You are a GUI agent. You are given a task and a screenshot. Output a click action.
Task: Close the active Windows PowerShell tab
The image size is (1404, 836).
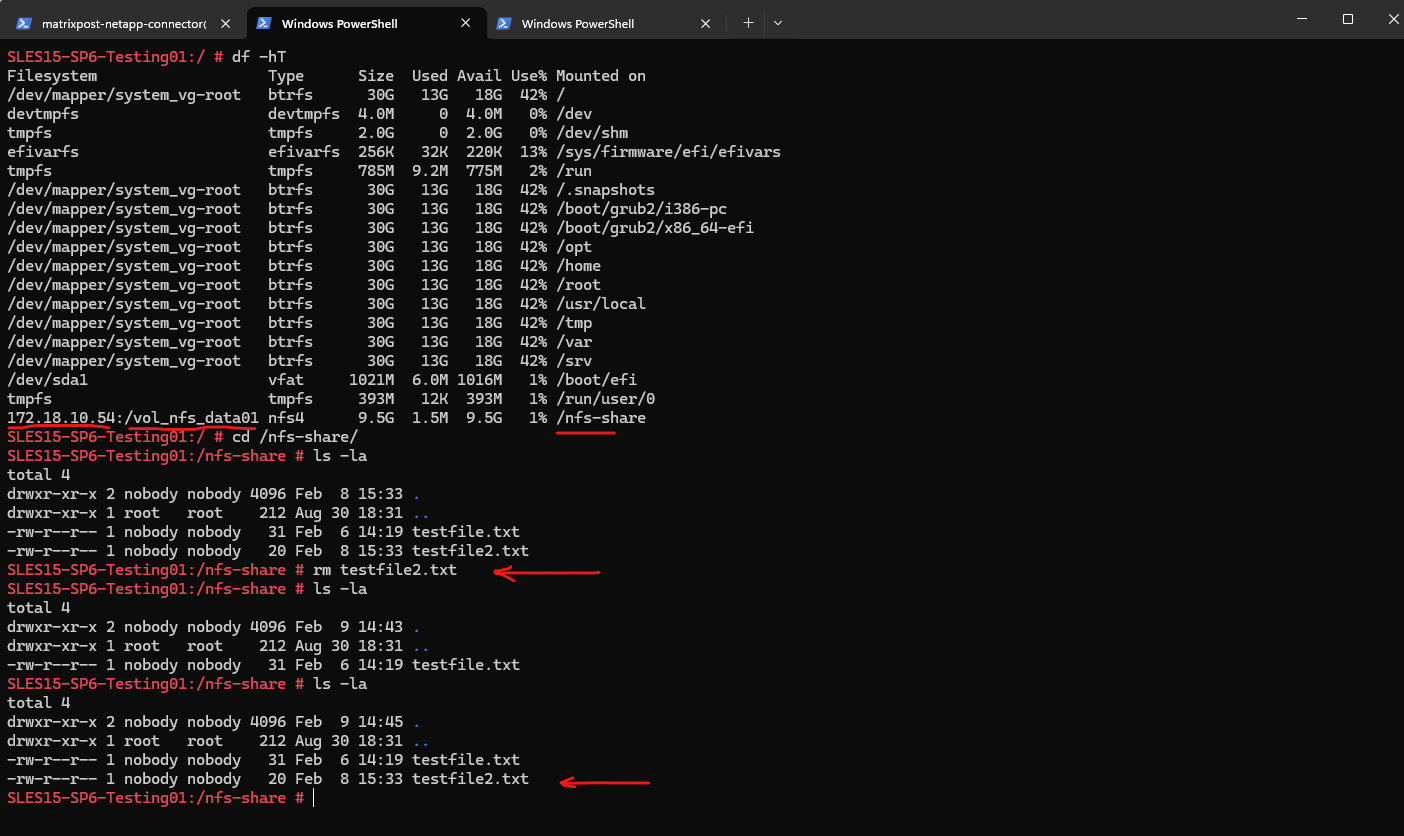467,23
